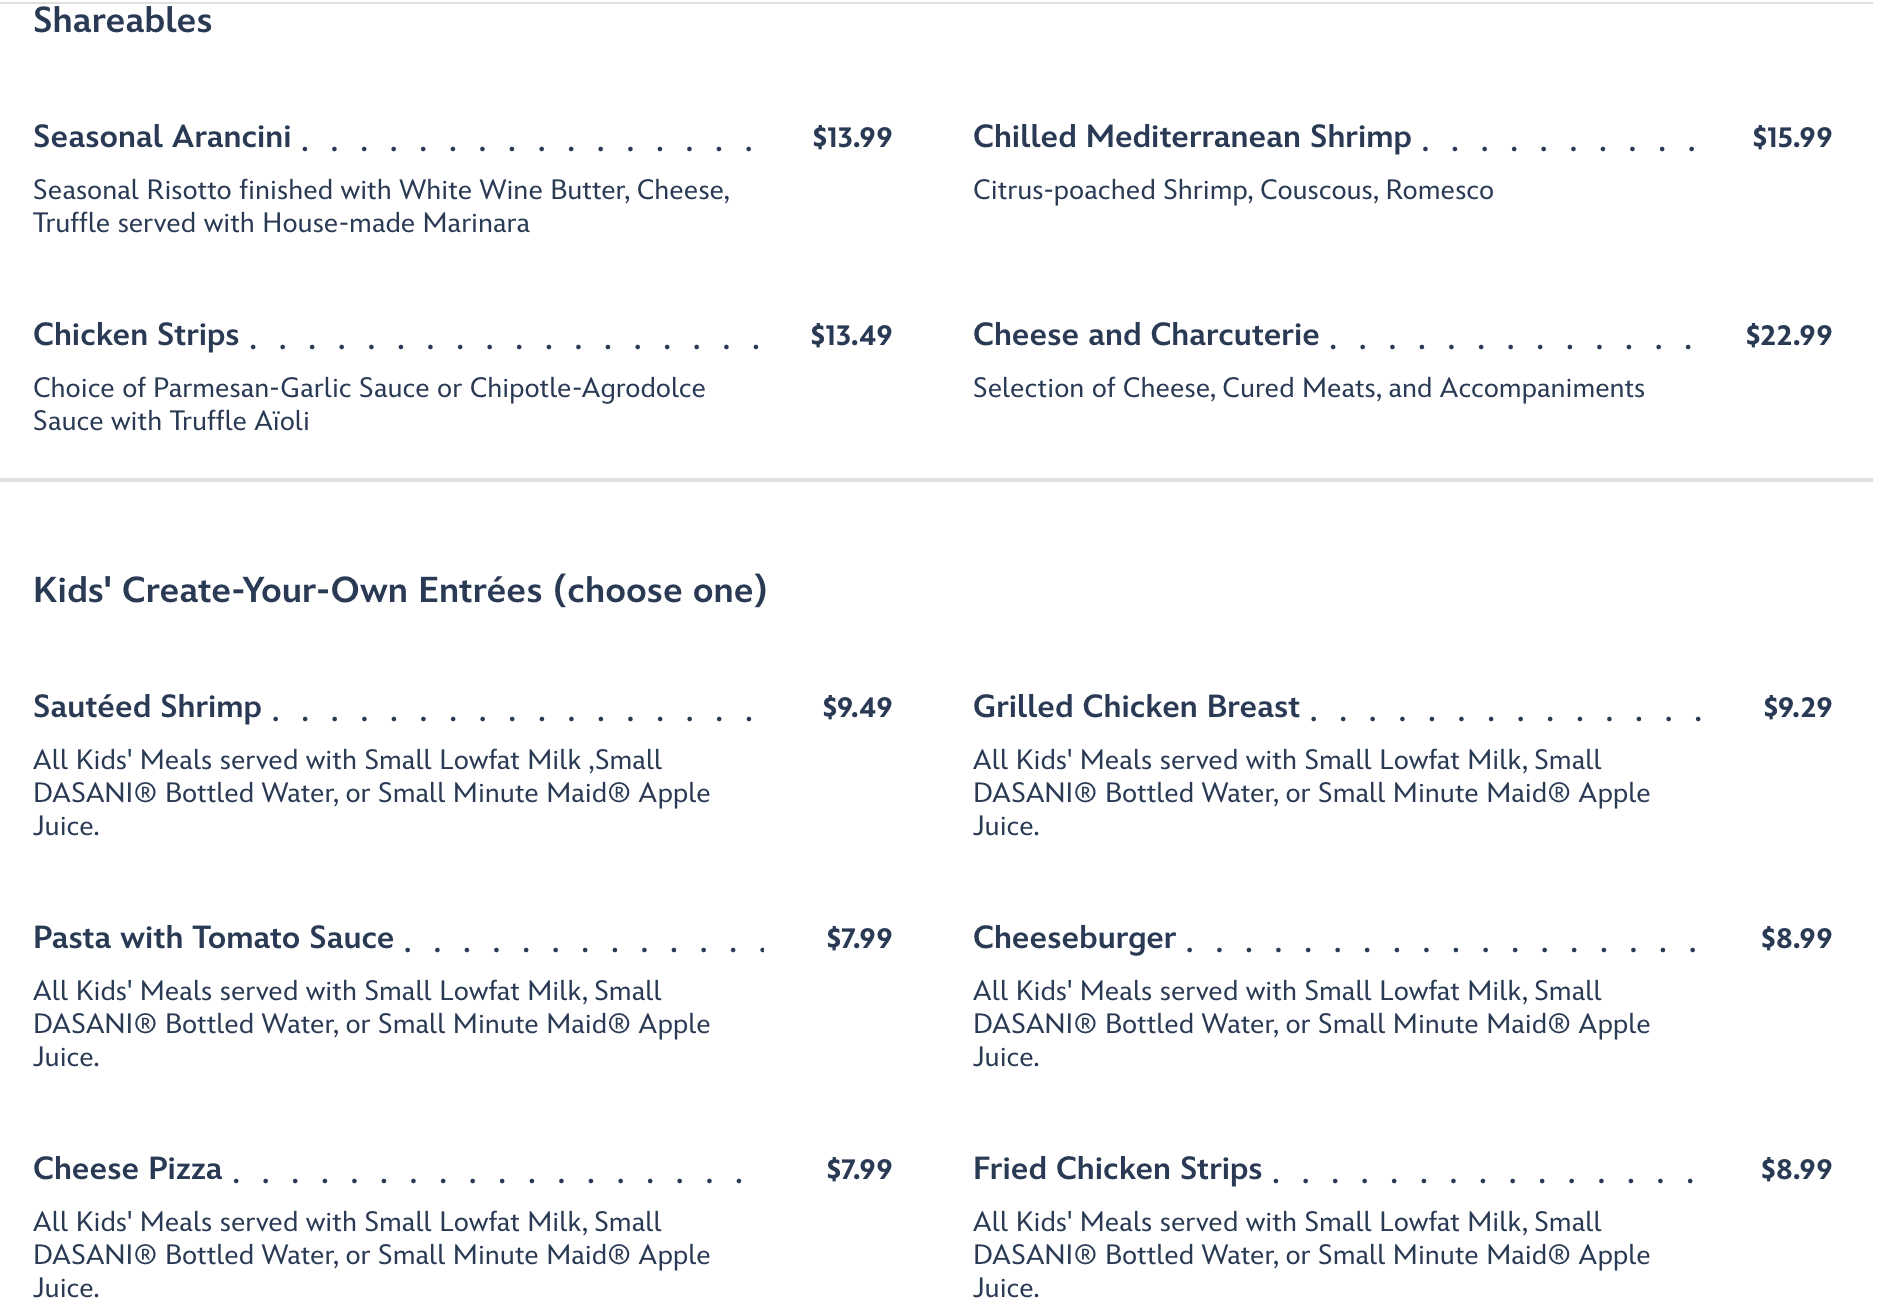This screenshot has width=1902, height=1300.
Task: Click the Kids' Create-Your-Own Entrées heading
Action: coord(400,590)
